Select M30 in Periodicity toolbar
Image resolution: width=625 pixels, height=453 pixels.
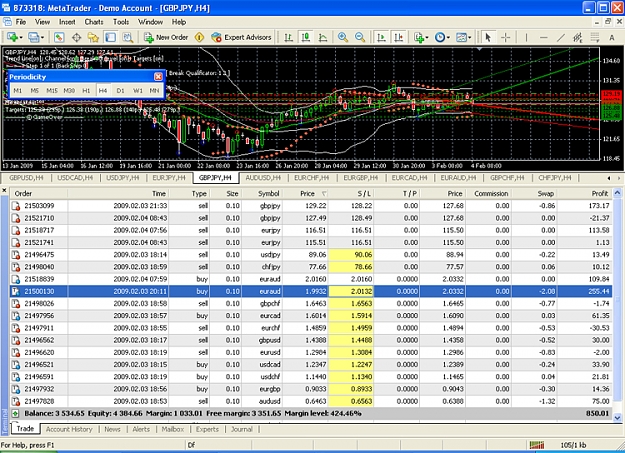69,91
